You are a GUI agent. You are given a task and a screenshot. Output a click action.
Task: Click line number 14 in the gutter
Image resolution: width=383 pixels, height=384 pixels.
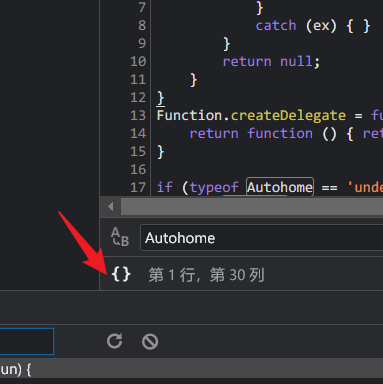pyautogui.click(x=138, y=133)
